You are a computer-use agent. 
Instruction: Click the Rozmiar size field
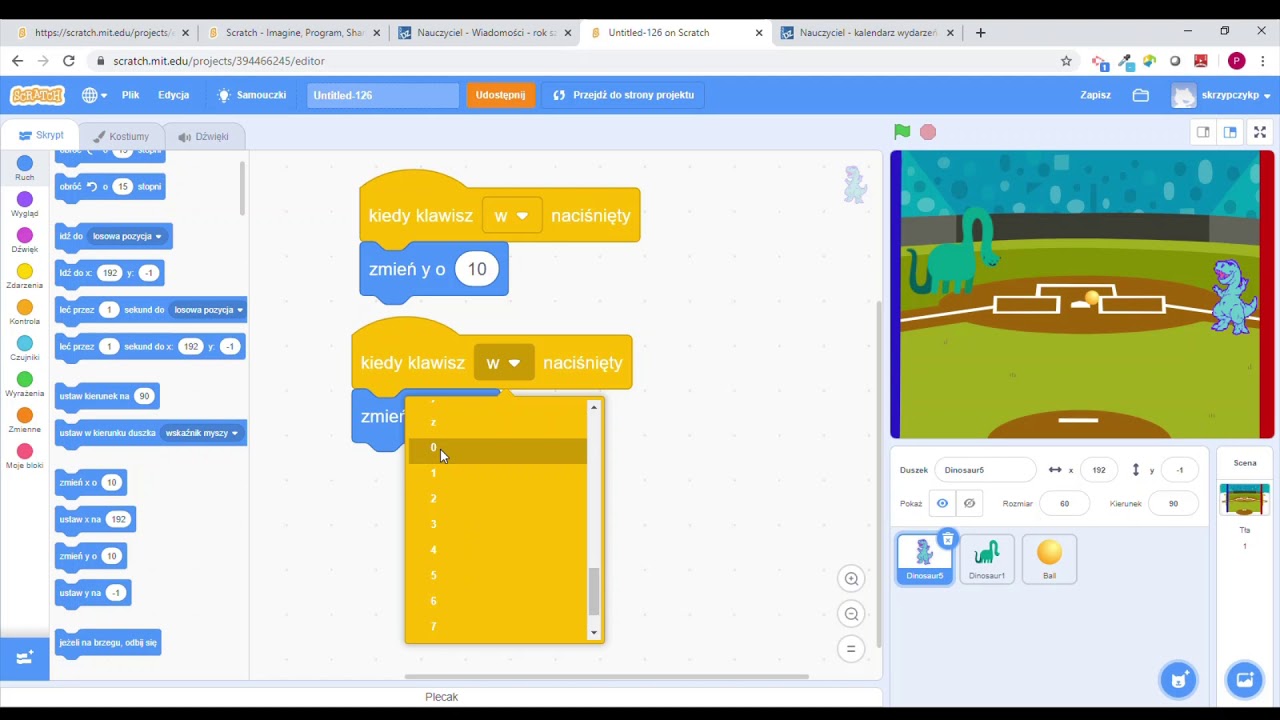click(x=1064, y=503)
